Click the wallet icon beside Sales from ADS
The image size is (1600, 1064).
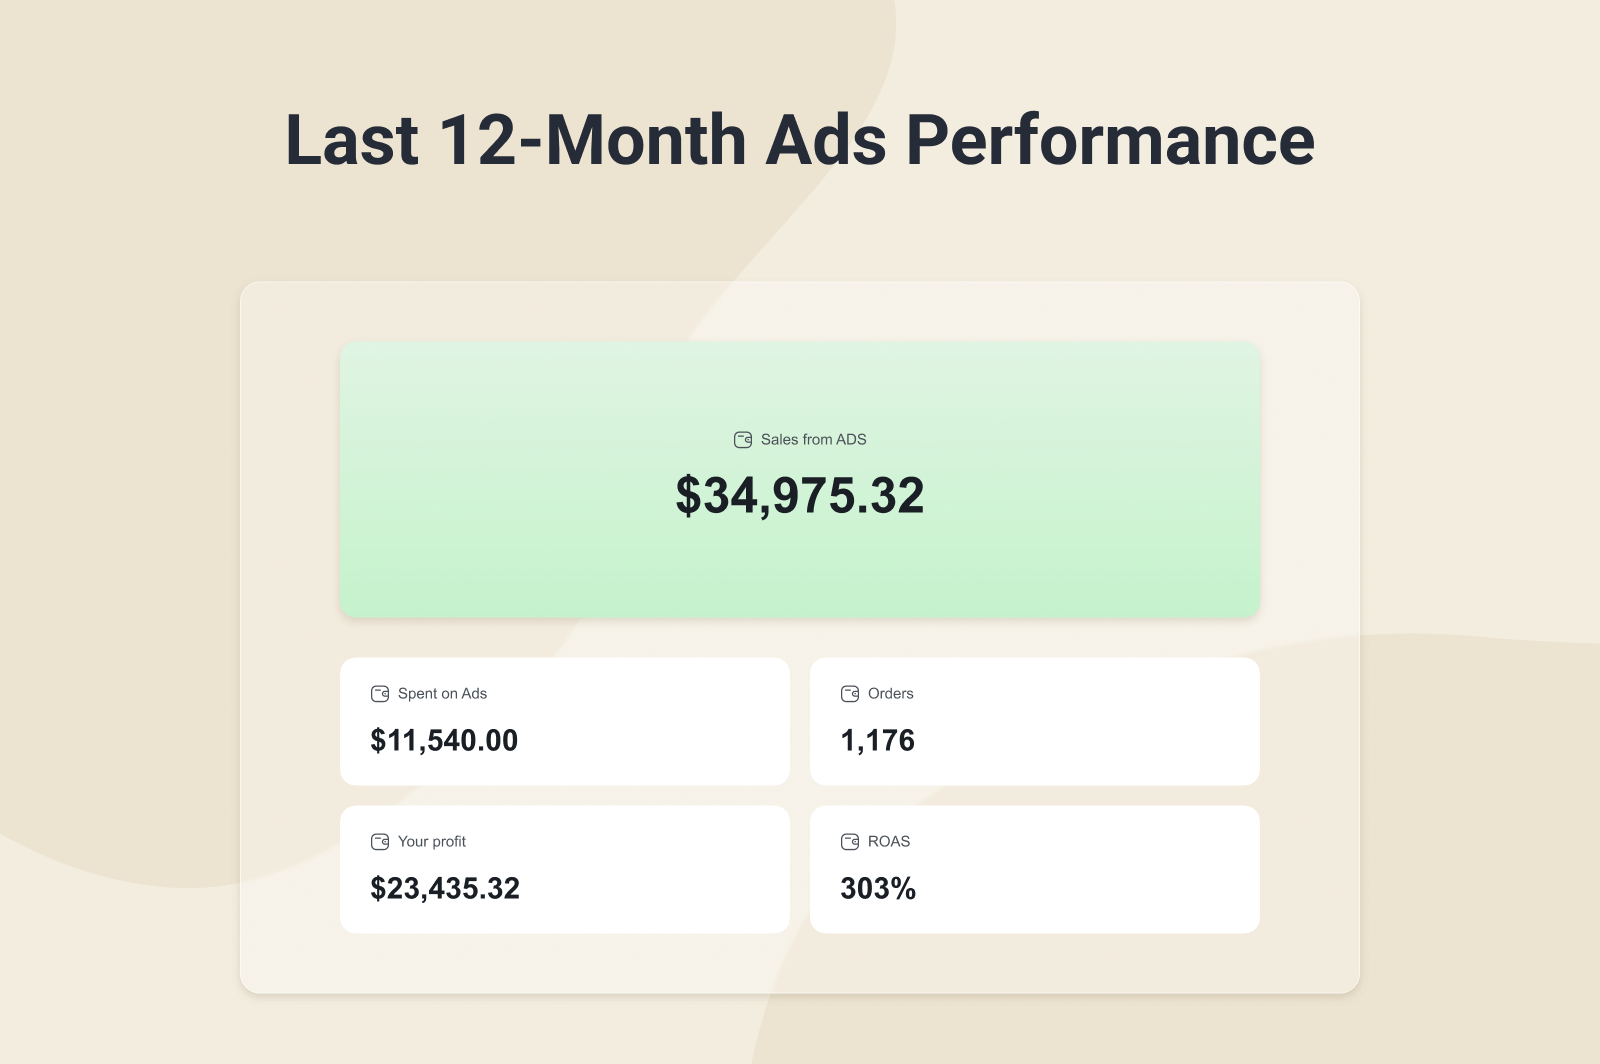coord(743,440)
